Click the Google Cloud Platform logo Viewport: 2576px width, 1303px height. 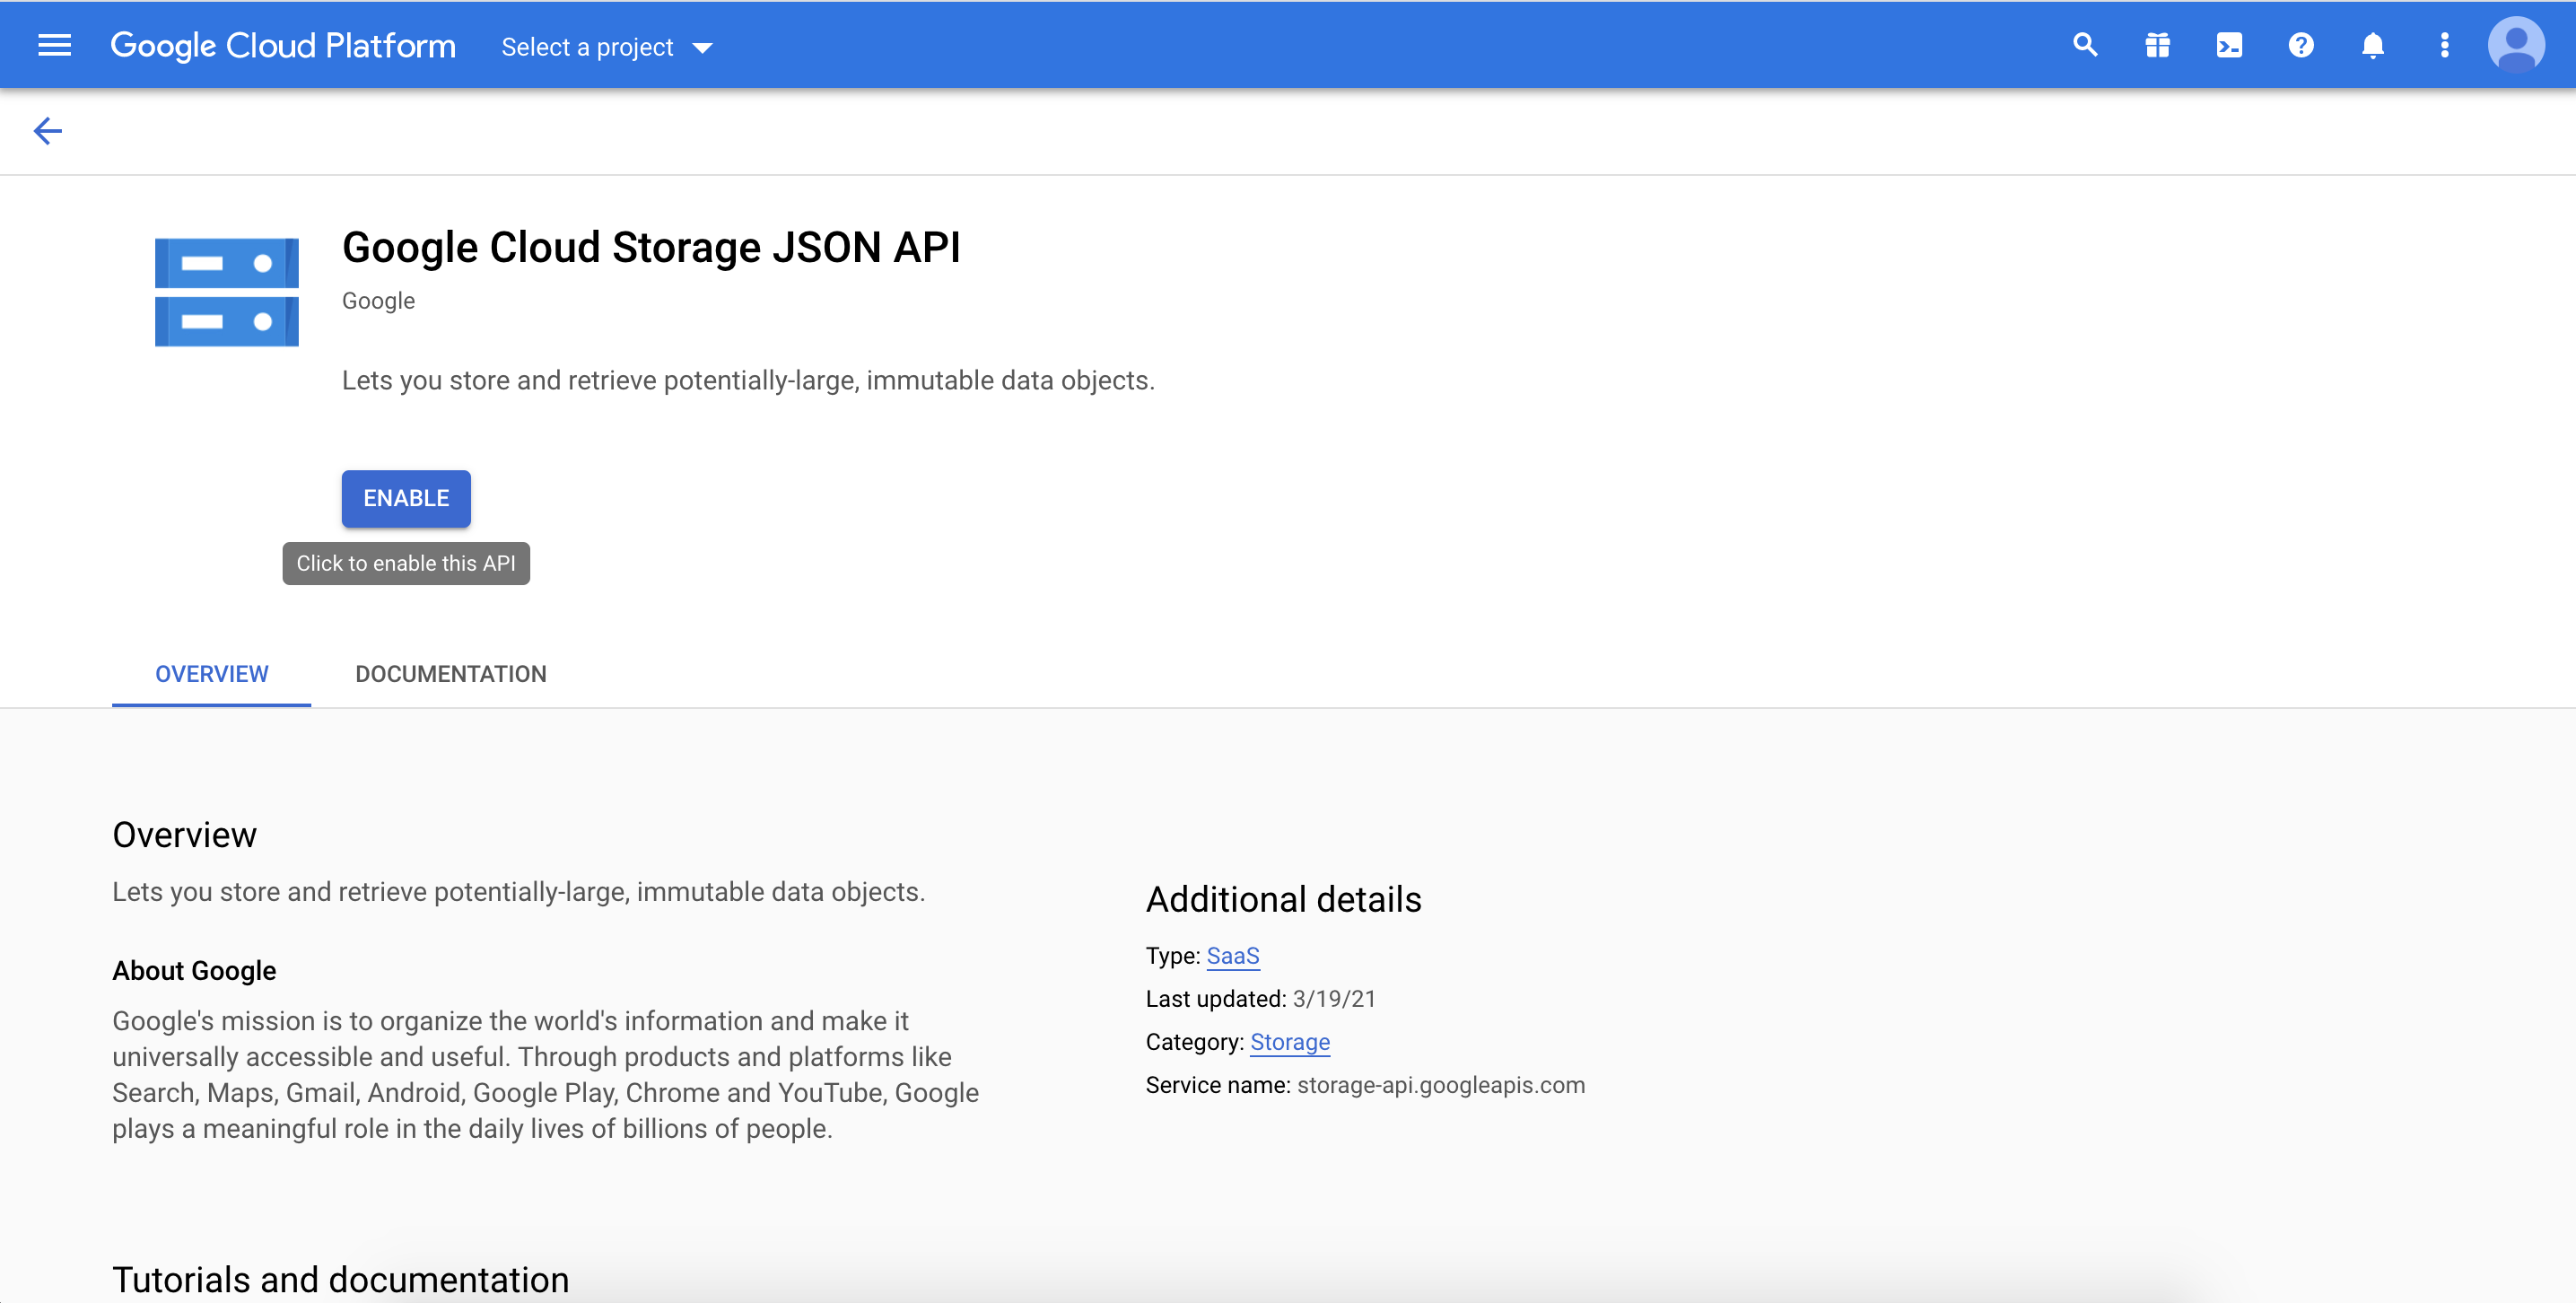click(x=283, y=46)
